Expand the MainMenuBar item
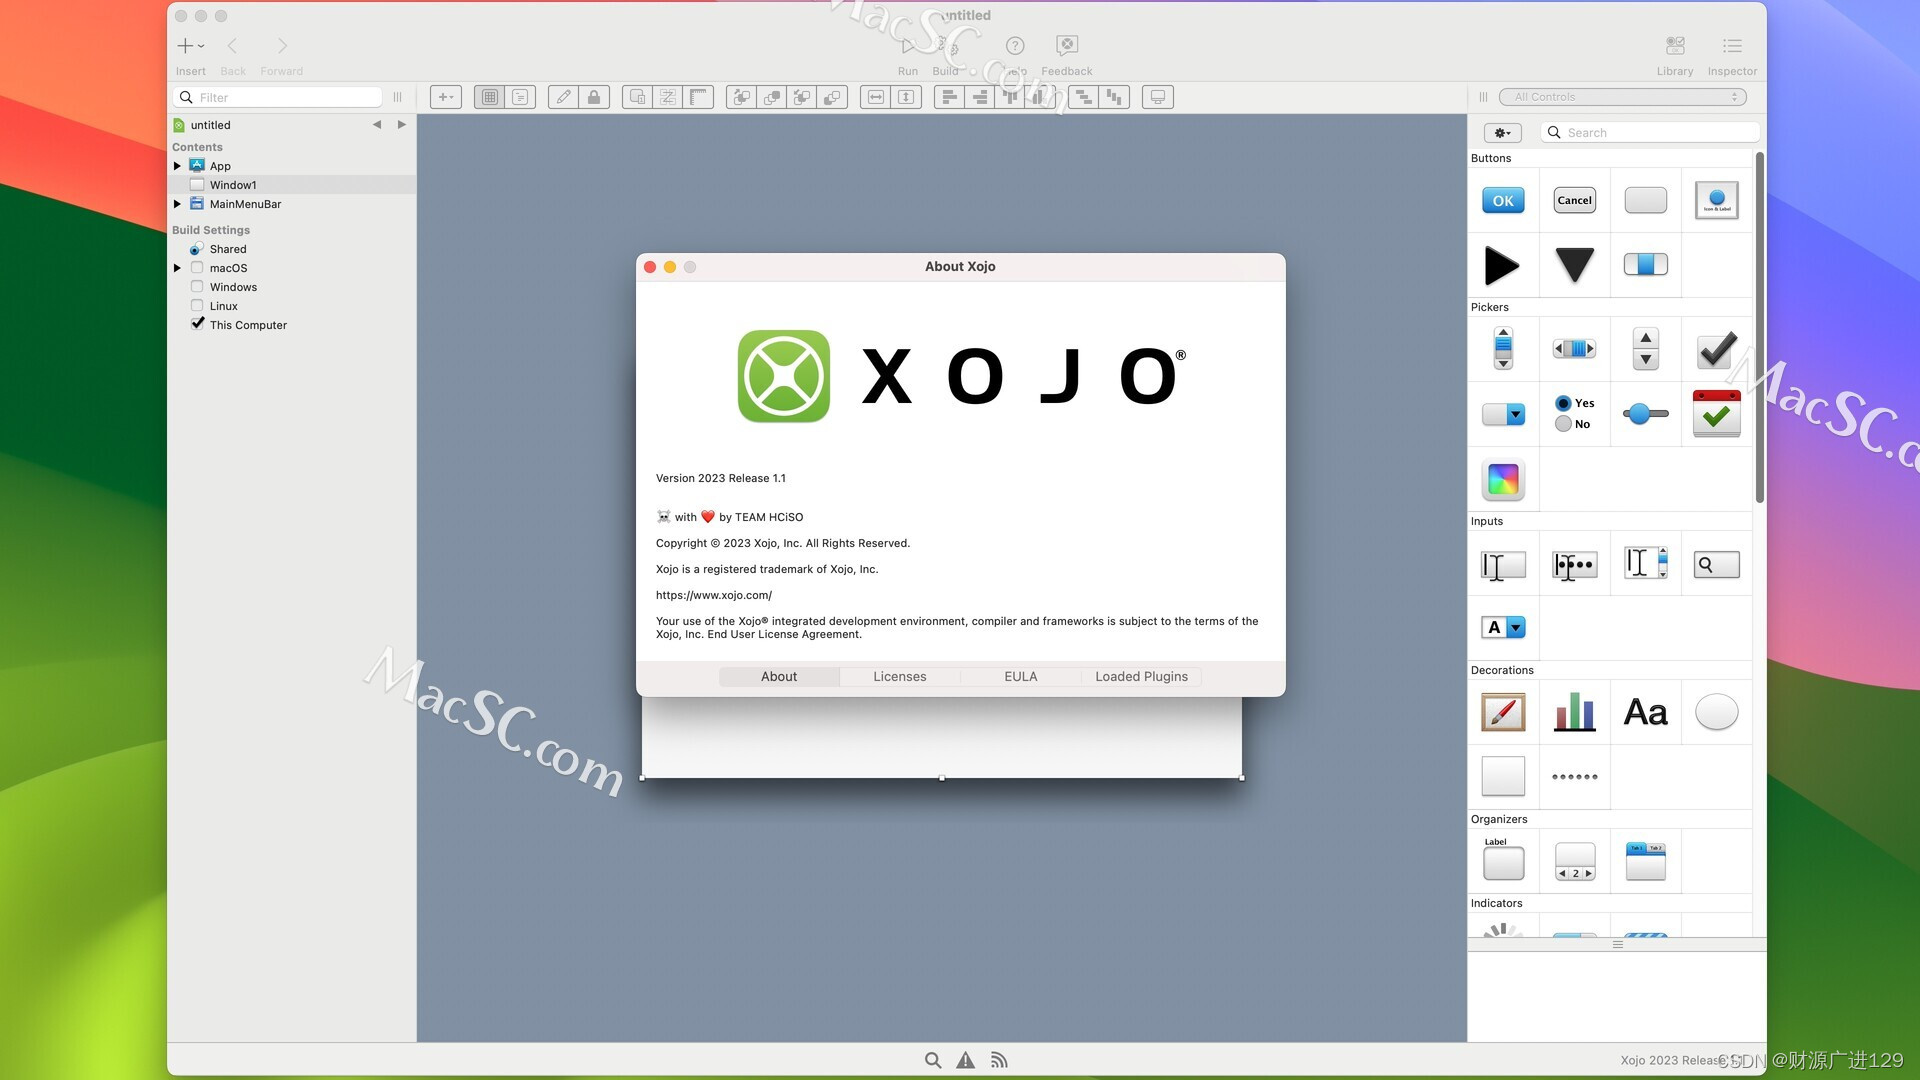Screen dimensions: 1920x1080 pos(177,204)
